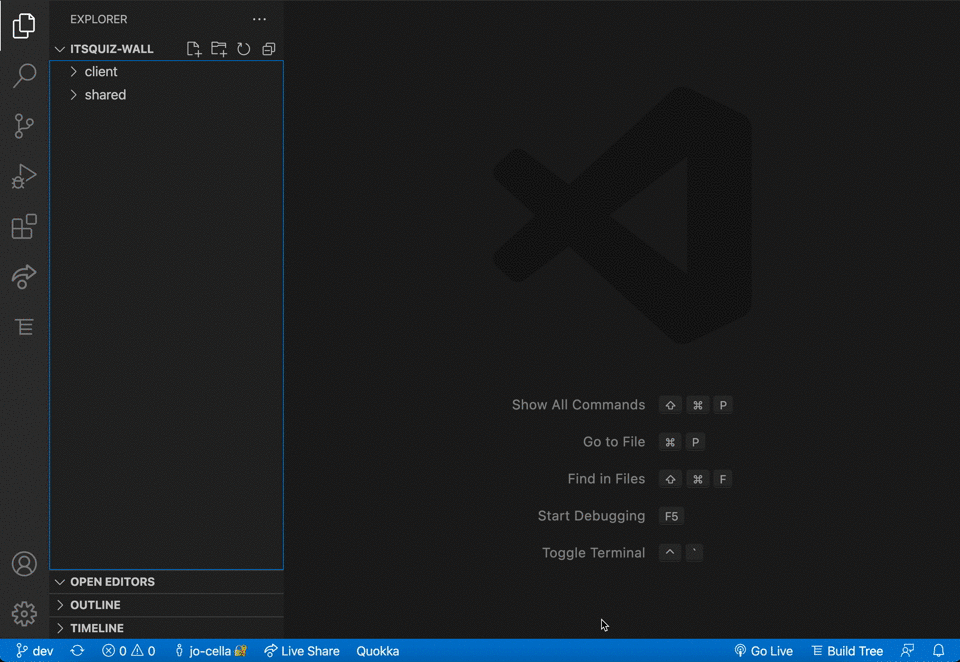This screenshot has width=960, height=662.
Task: Start the Go Live server
Action: click(x=763, y=651)
